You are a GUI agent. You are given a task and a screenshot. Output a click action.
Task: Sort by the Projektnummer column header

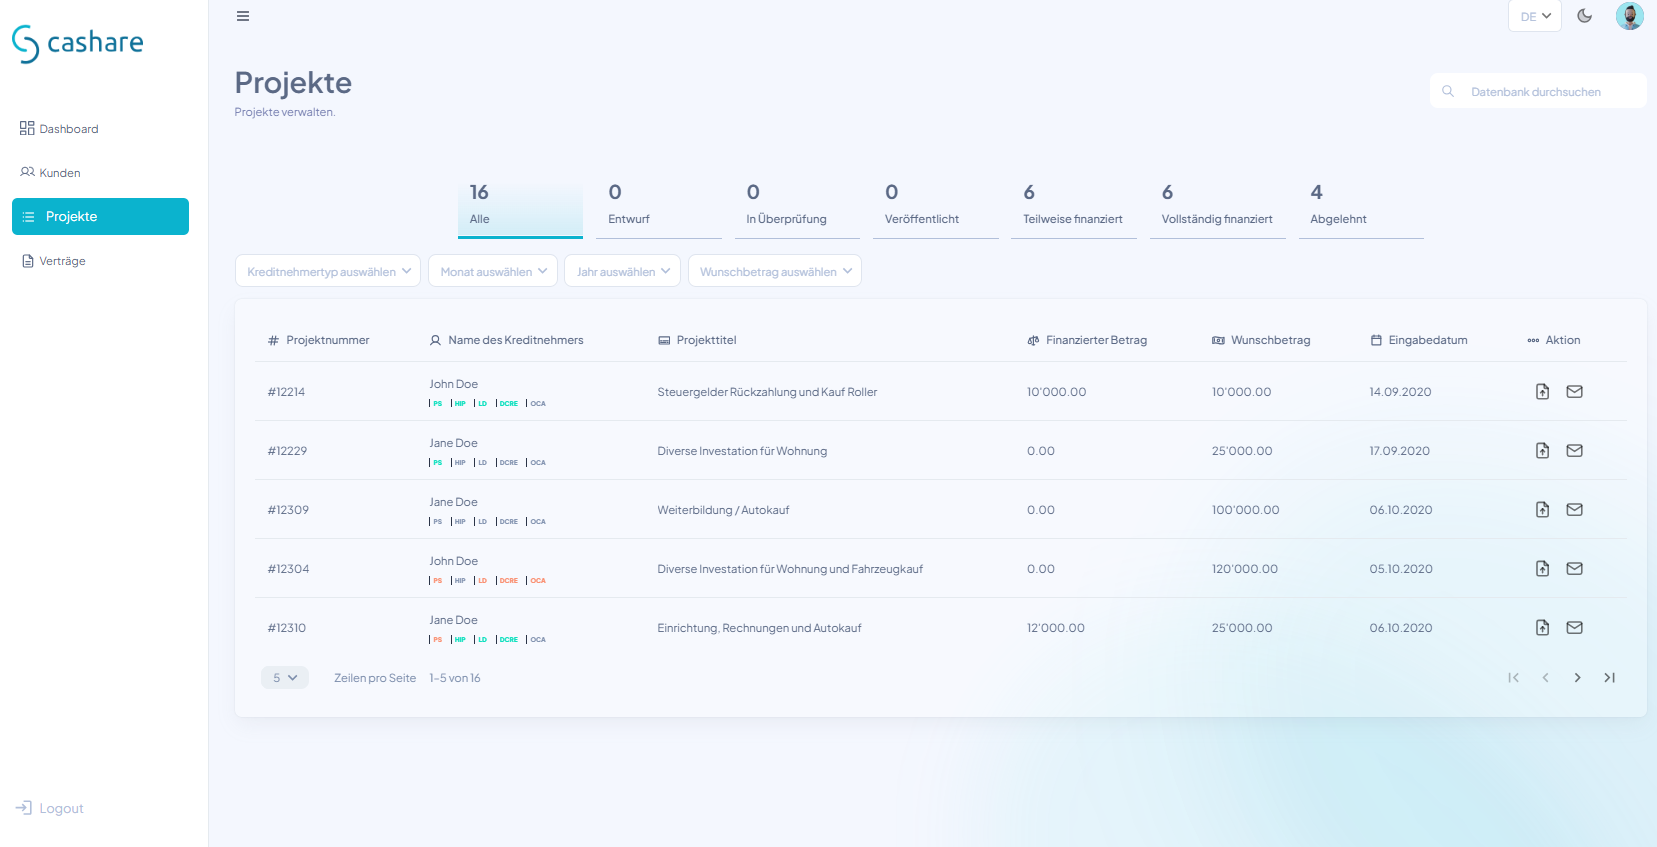(319, 341)
